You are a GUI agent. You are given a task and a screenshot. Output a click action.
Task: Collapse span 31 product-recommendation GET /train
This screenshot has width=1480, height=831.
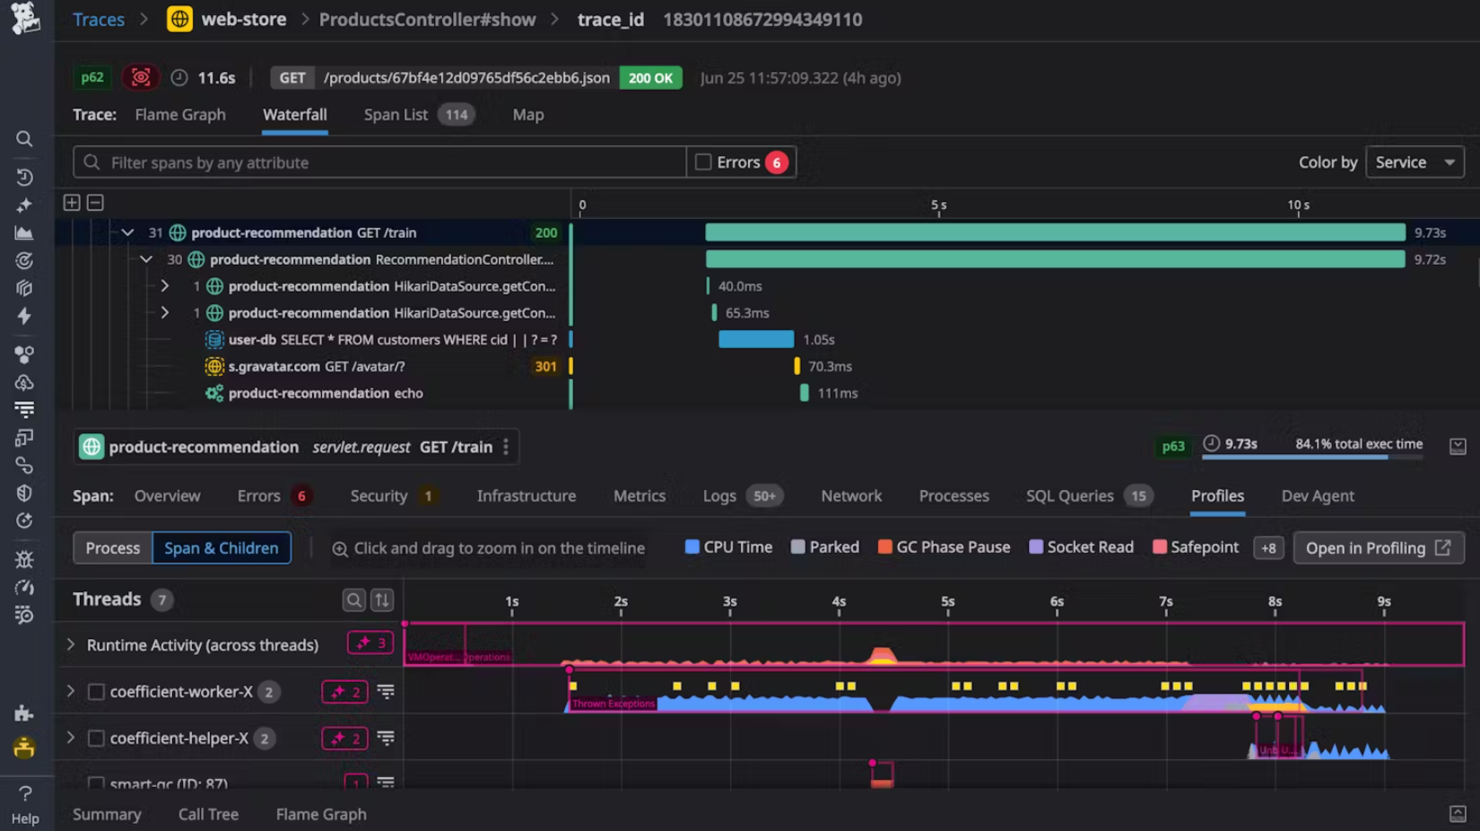[x=127, y=232]
